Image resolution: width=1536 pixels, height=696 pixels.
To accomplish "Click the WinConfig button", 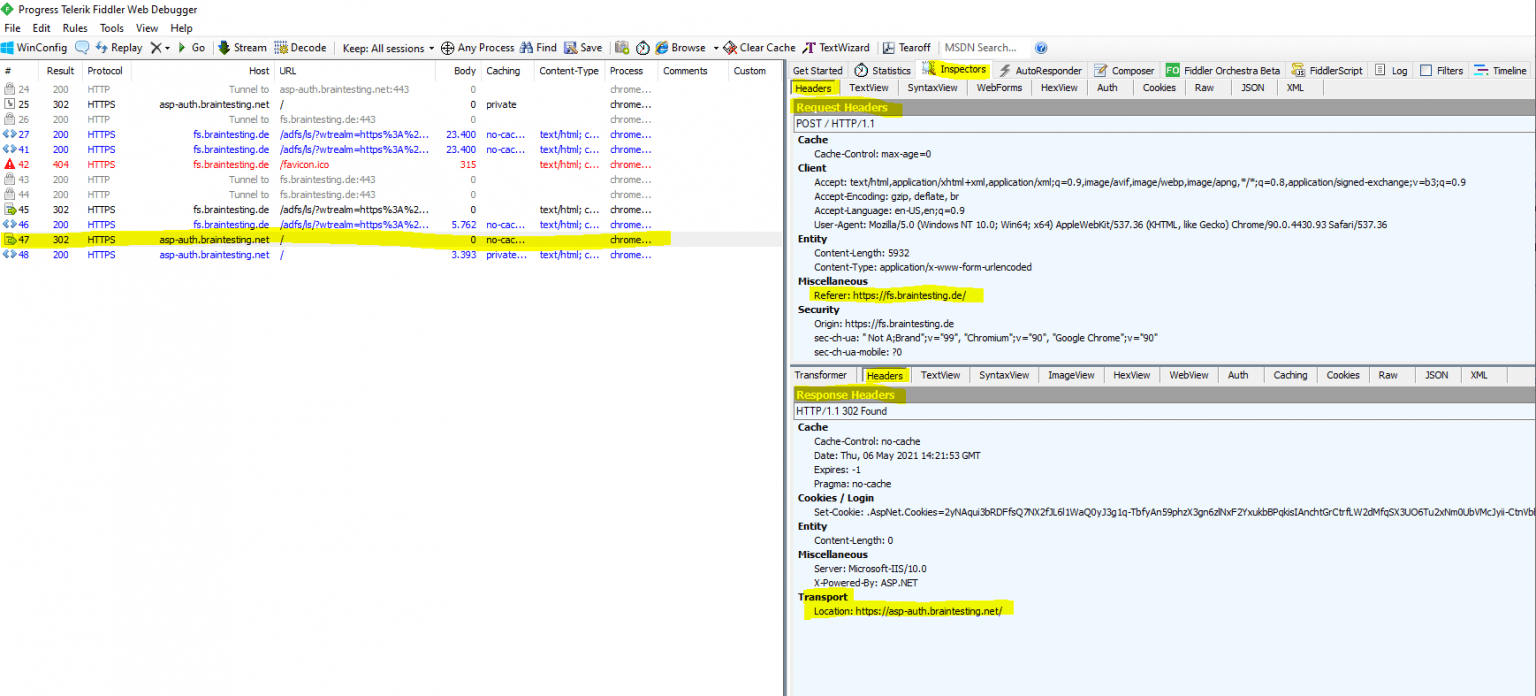I will pyautogui.click(x=36, y=47).
